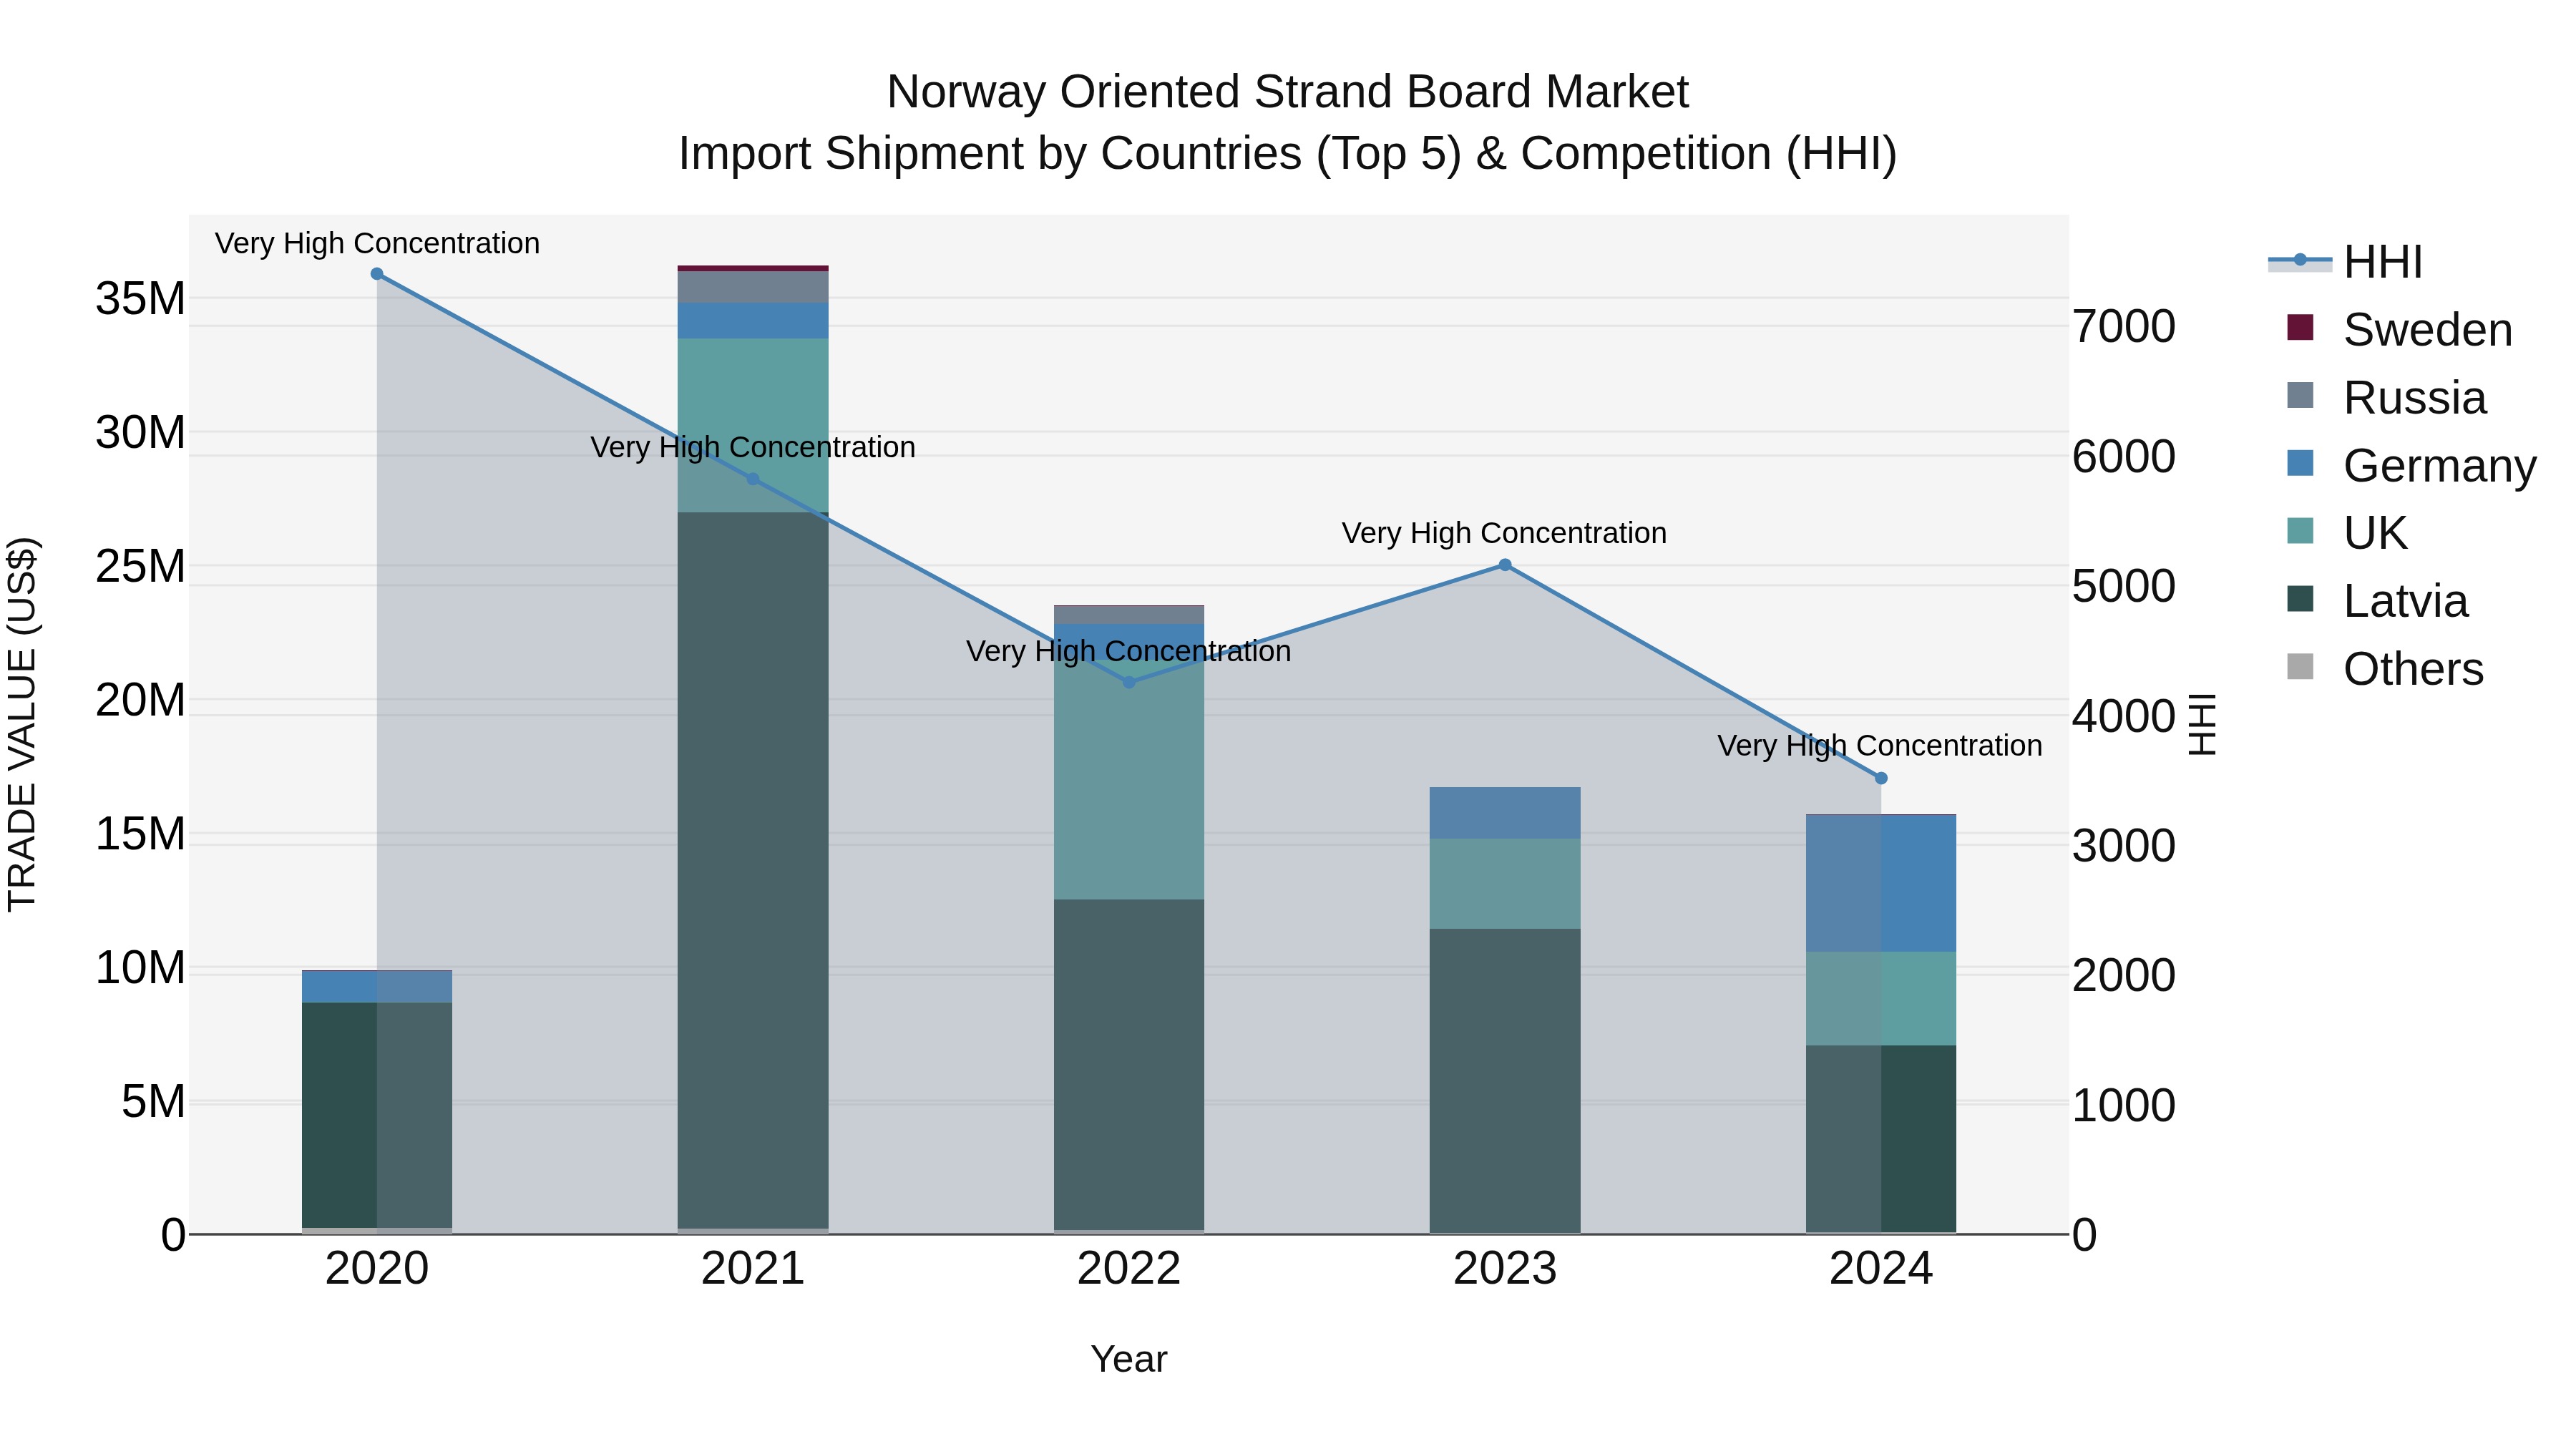This screenshot has width=2576, height=1449.
Task: Click the Latvia segment of the 2020 bar
Action: click(377, 1115)
